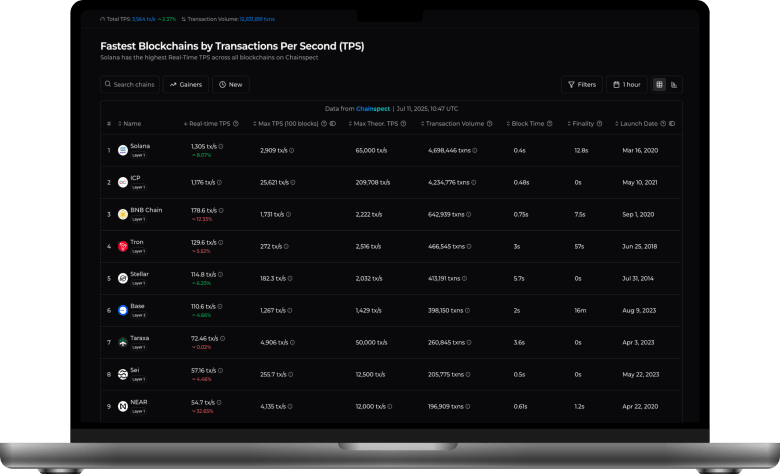The image size is (780, 474).
Task: Sort by Max Theor. TPS column
Action: pyautogui.click(x=374, y=124)
